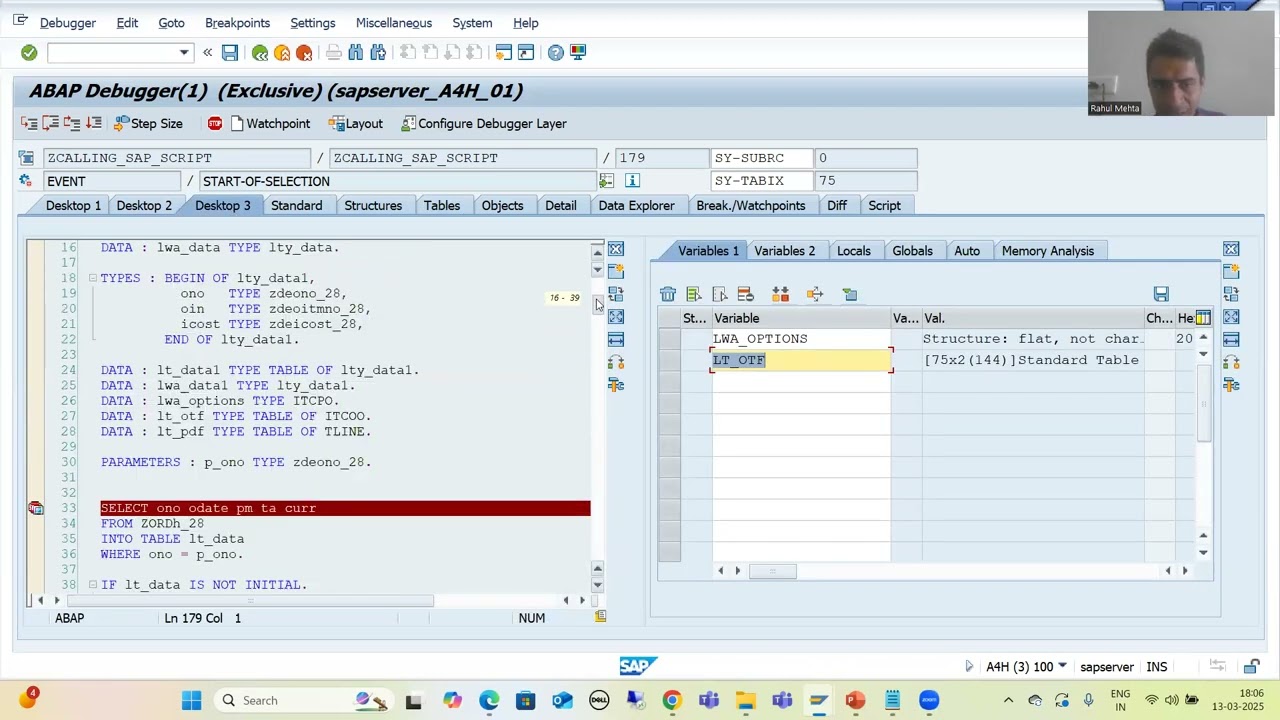The height and width of the screenshot is (720, 1280).
Task: Click the Step Size button
Action: coord(148,124)
